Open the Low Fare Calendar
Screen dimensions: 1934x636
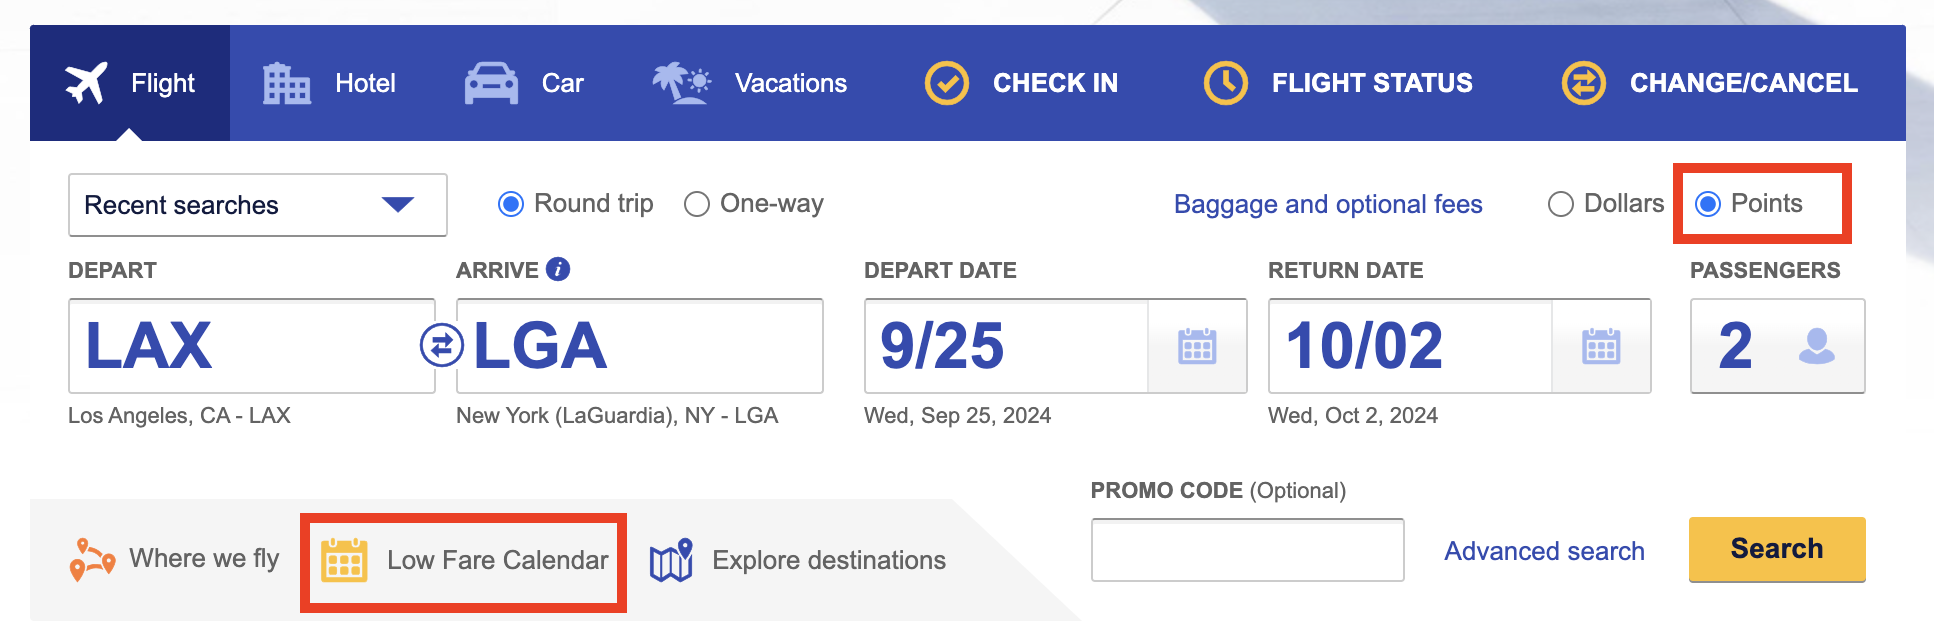coord(463,560)
